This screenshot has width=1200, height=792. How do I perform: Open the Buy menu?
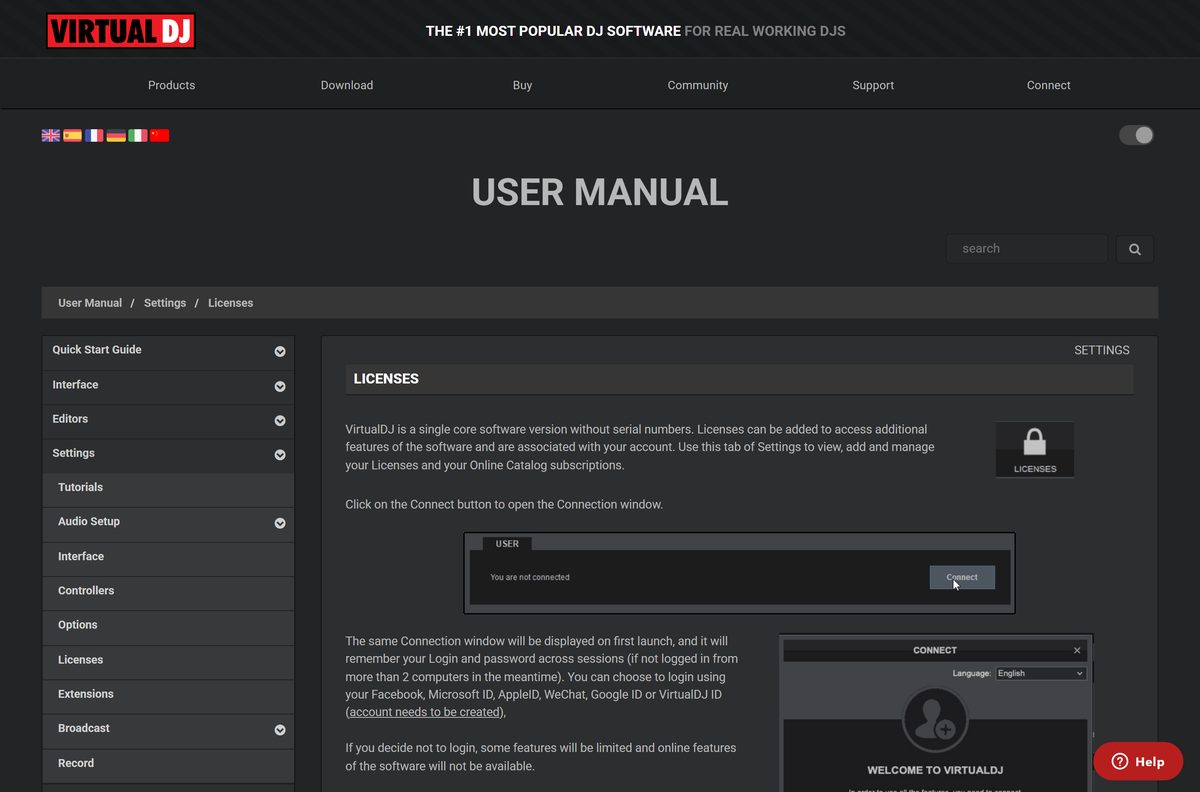pyautogui.click(x=522, y=85)
